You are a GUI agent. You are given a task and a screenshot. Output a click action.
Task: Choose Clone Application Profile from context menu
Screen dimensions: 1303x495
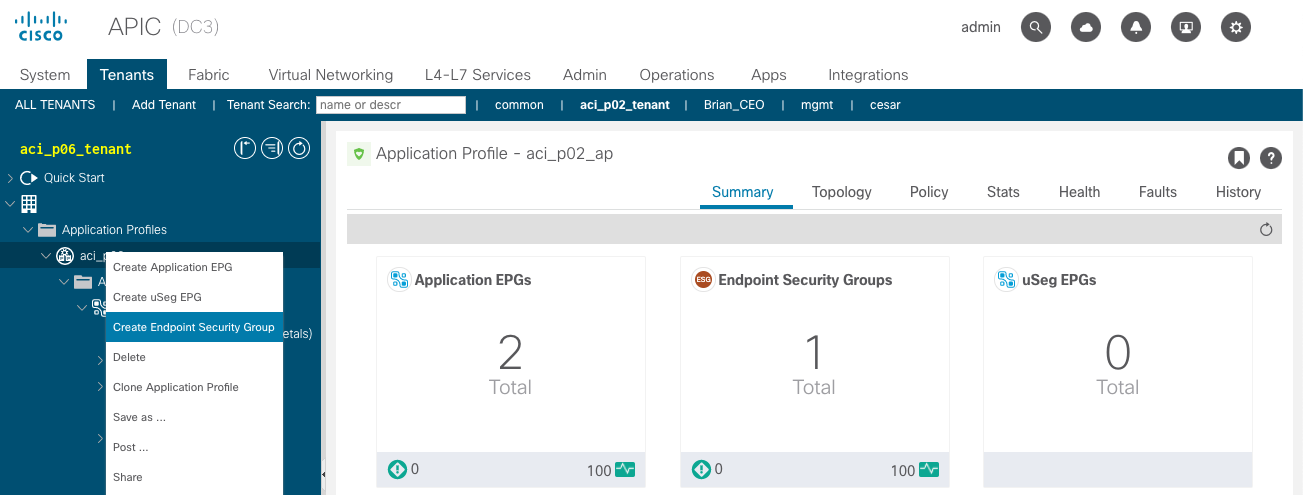point(176,387)
